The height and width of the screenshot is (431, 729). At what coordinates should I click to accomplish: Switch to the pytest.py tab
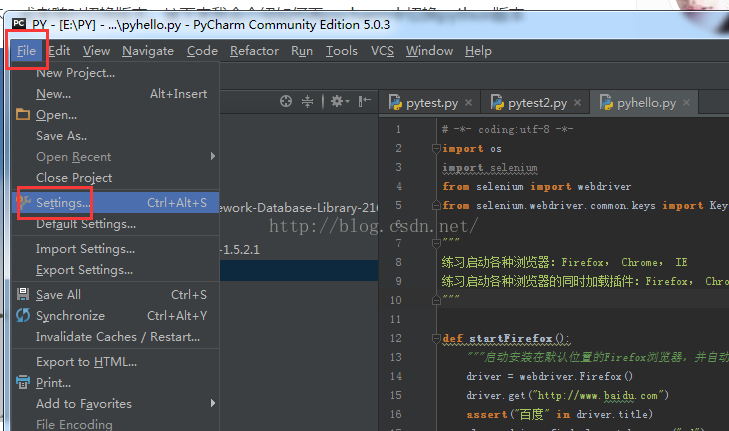click(431, 103)
